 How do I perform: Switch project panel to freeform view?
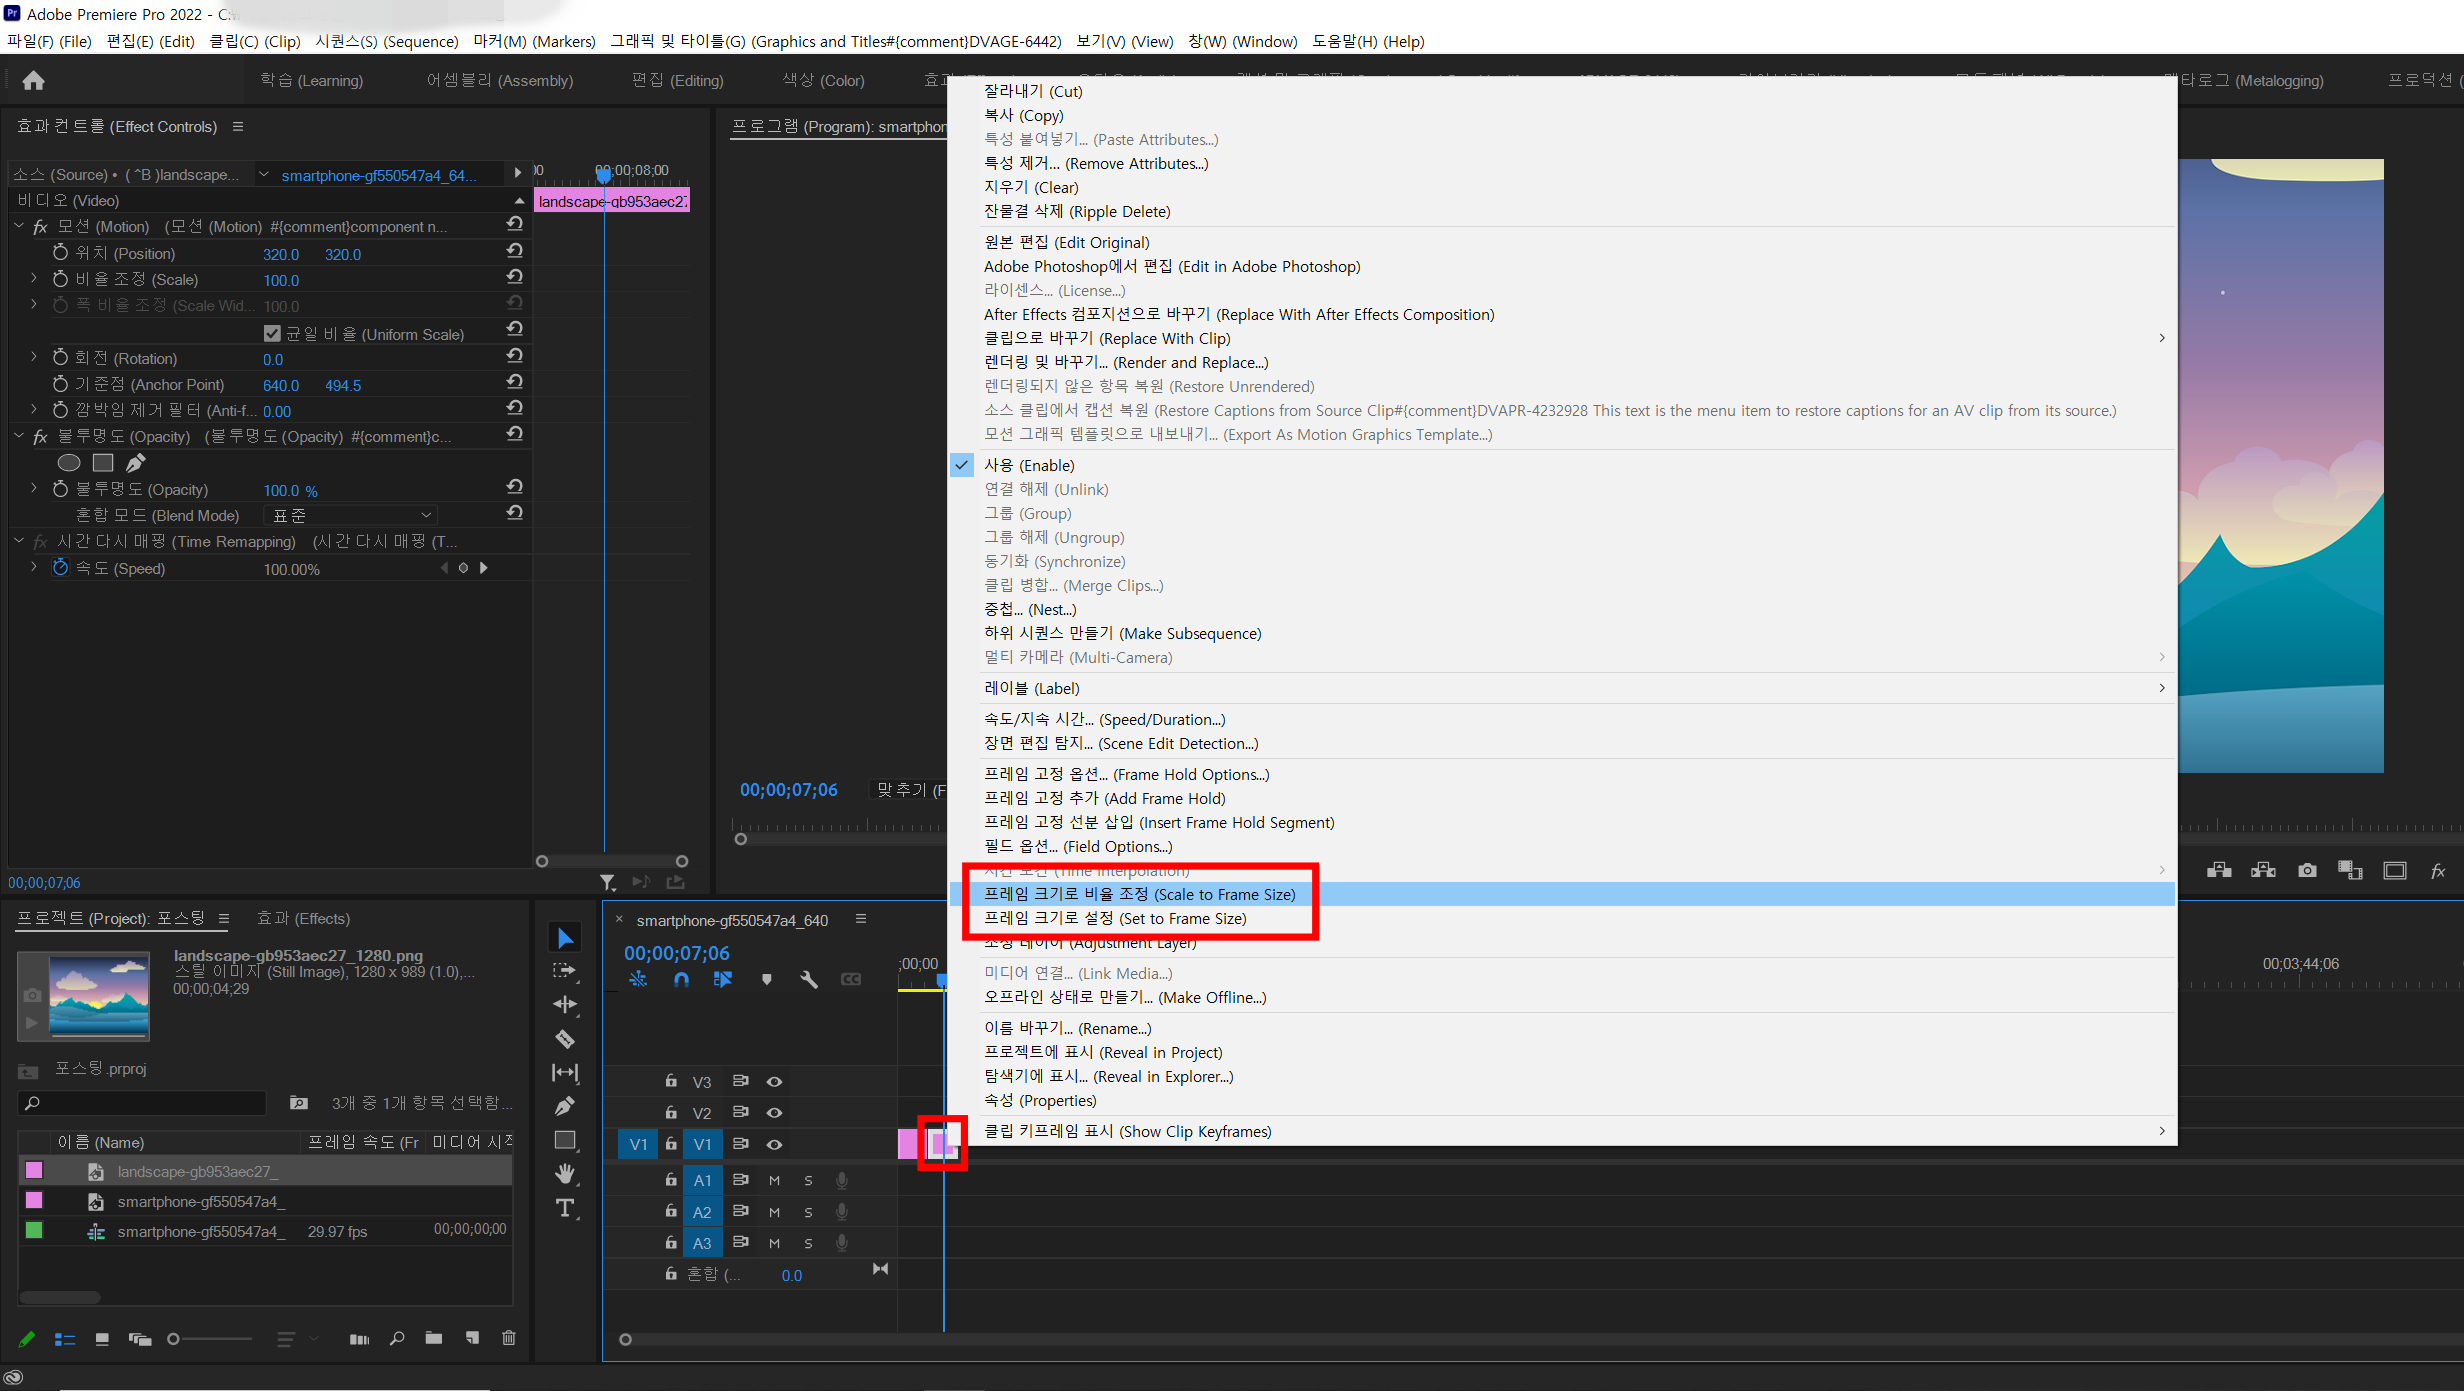(140, 1339)
